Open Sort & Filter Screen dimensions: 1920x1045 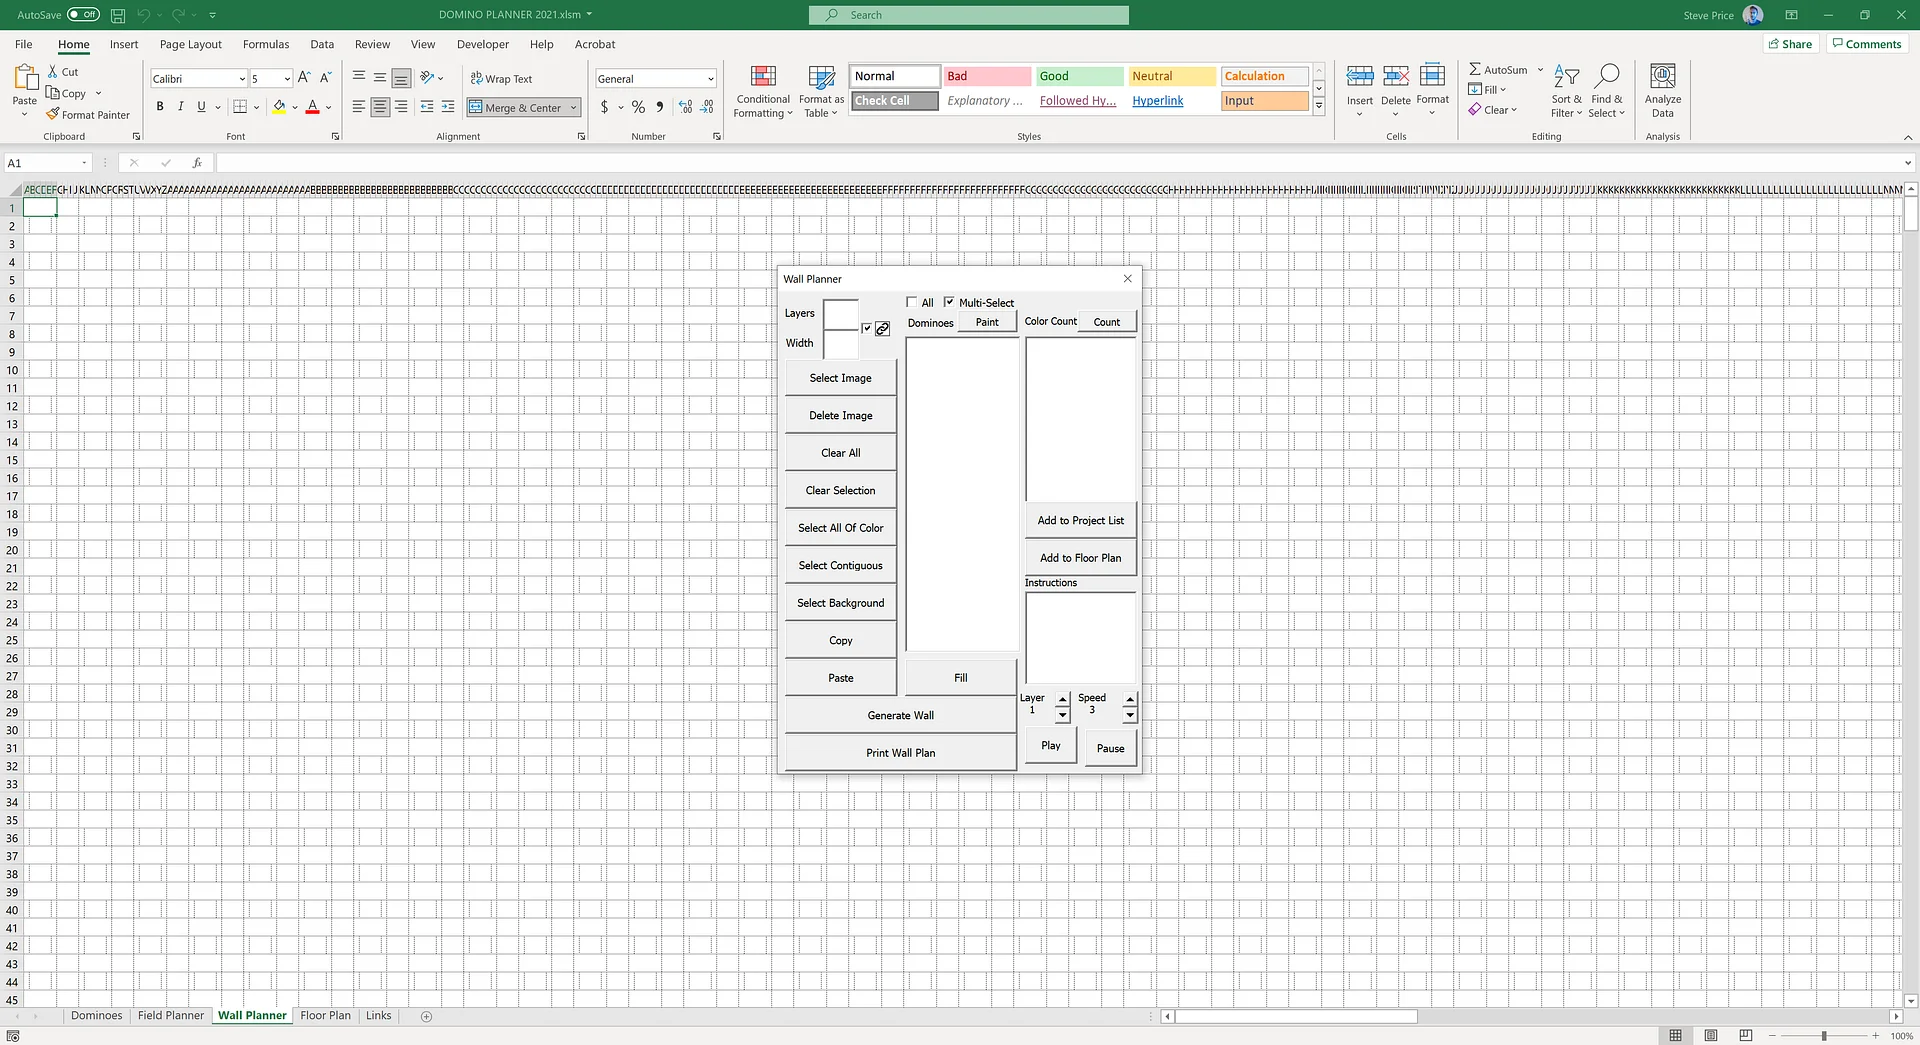pyautogui.click(x=1567, y=92)
